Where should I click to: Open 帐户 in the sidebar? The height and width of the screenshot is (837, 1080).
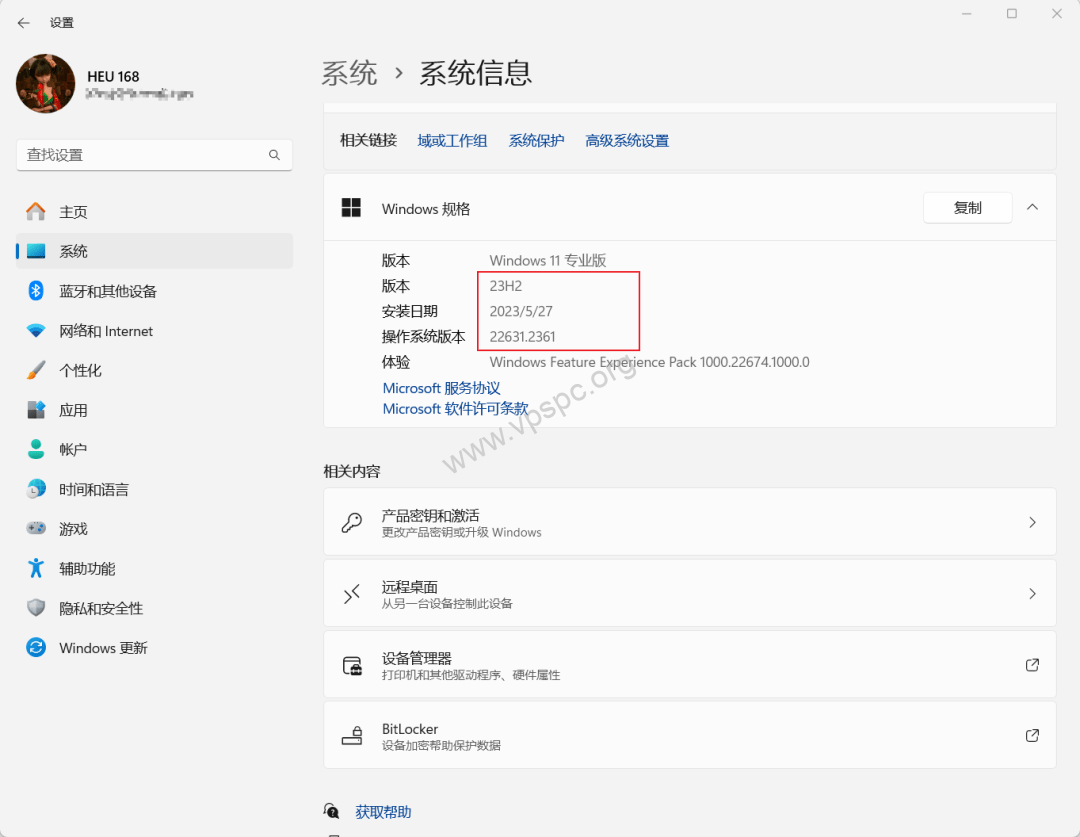154,449
